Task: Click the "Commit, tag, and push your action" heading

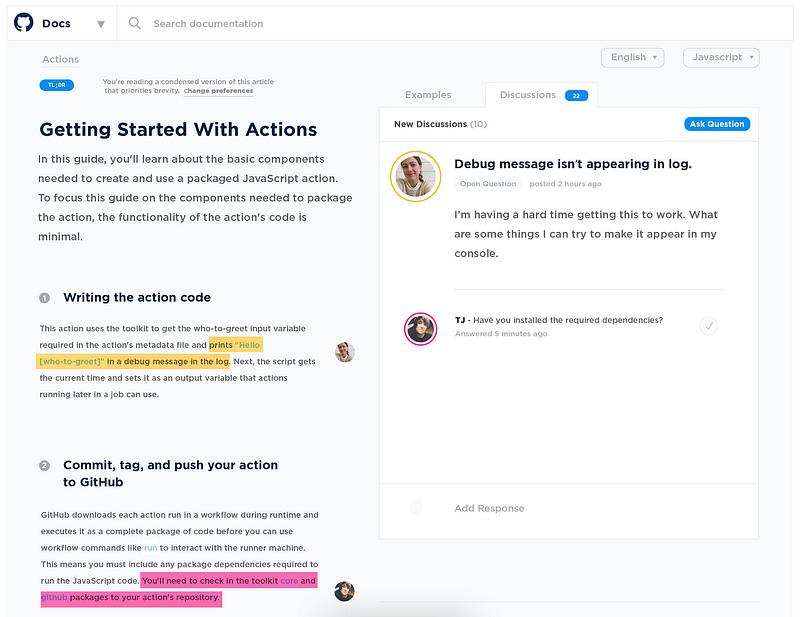Action: (x=170, y=474)
